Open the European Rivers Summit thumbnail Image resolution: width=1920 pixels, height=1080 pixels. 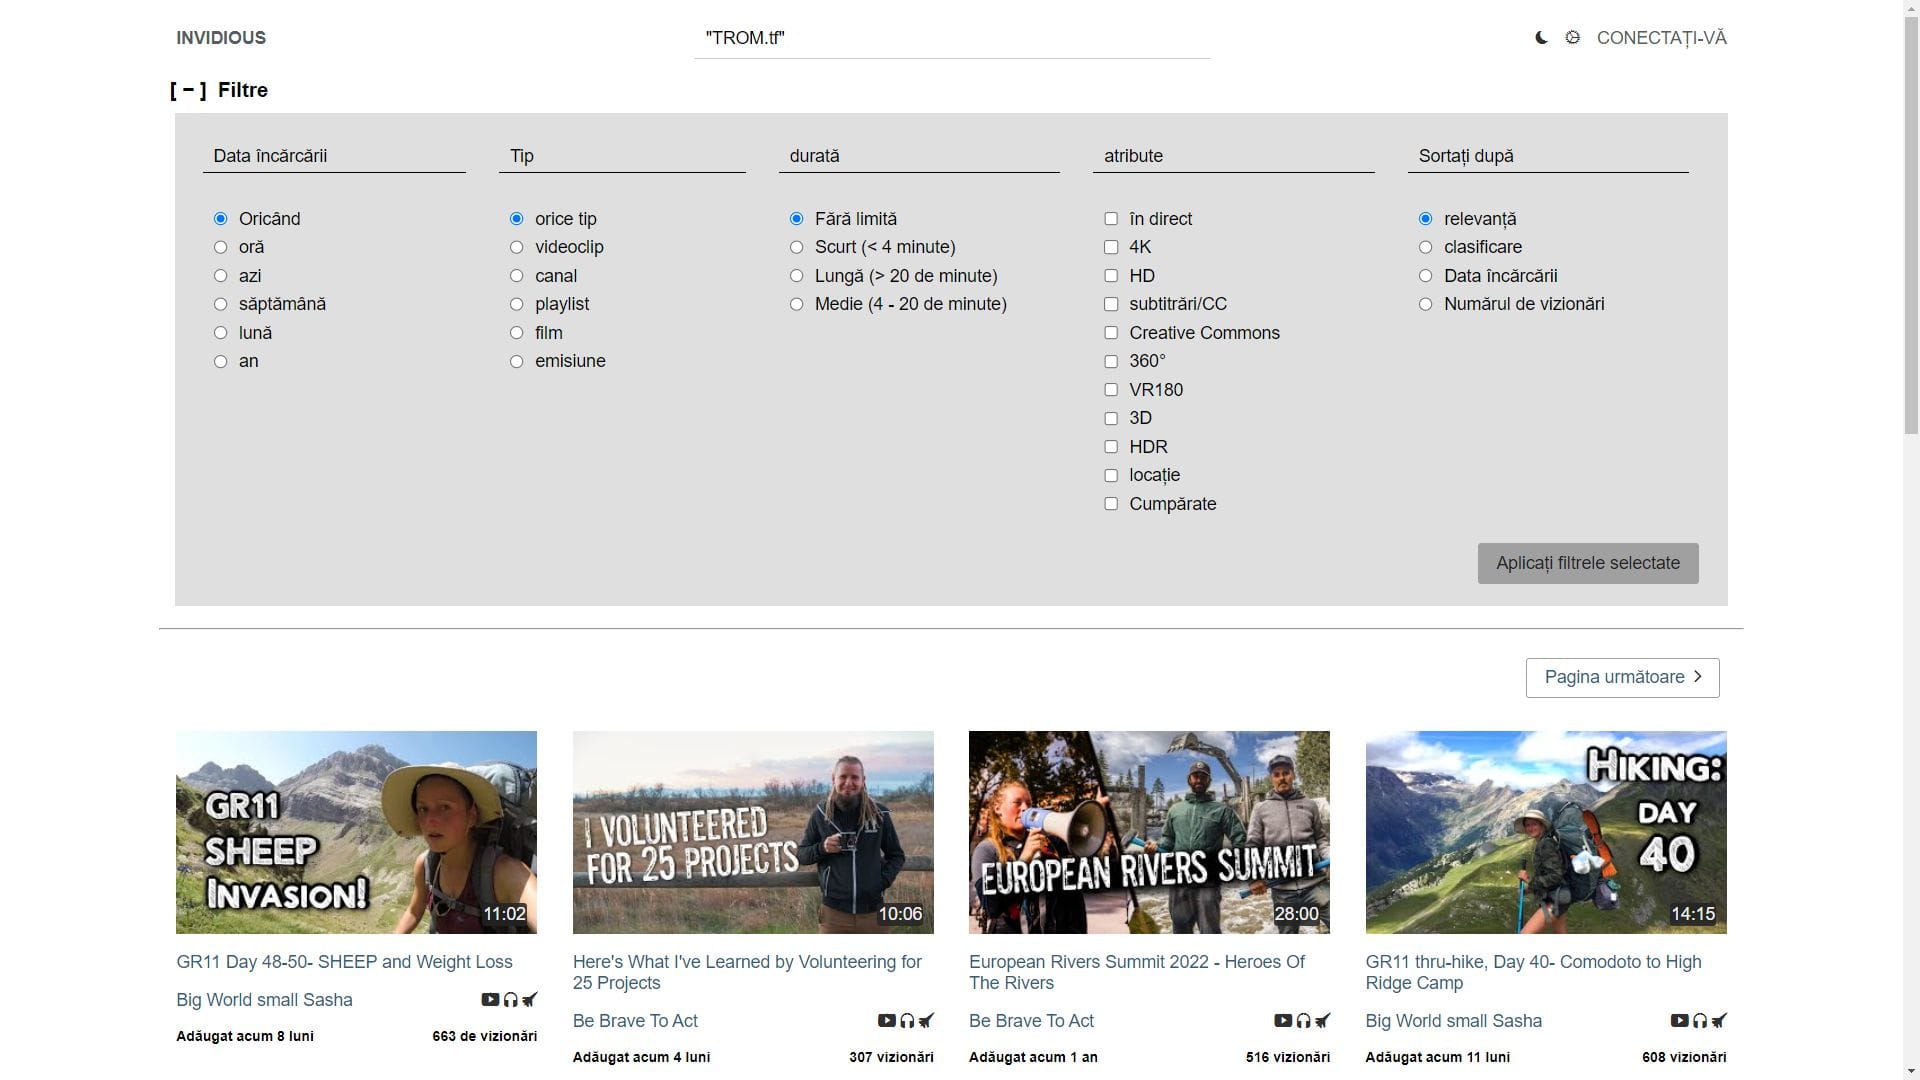1149,831
